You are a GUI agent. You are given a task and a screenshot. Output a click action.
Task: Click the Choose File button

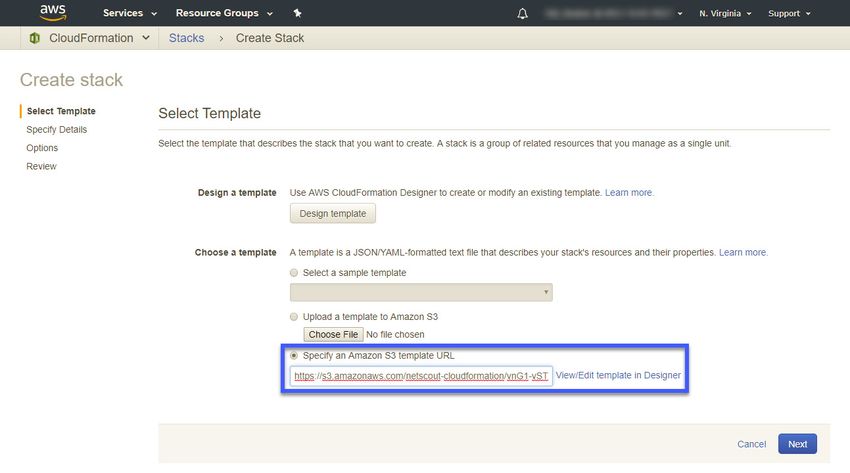point(333,334)
